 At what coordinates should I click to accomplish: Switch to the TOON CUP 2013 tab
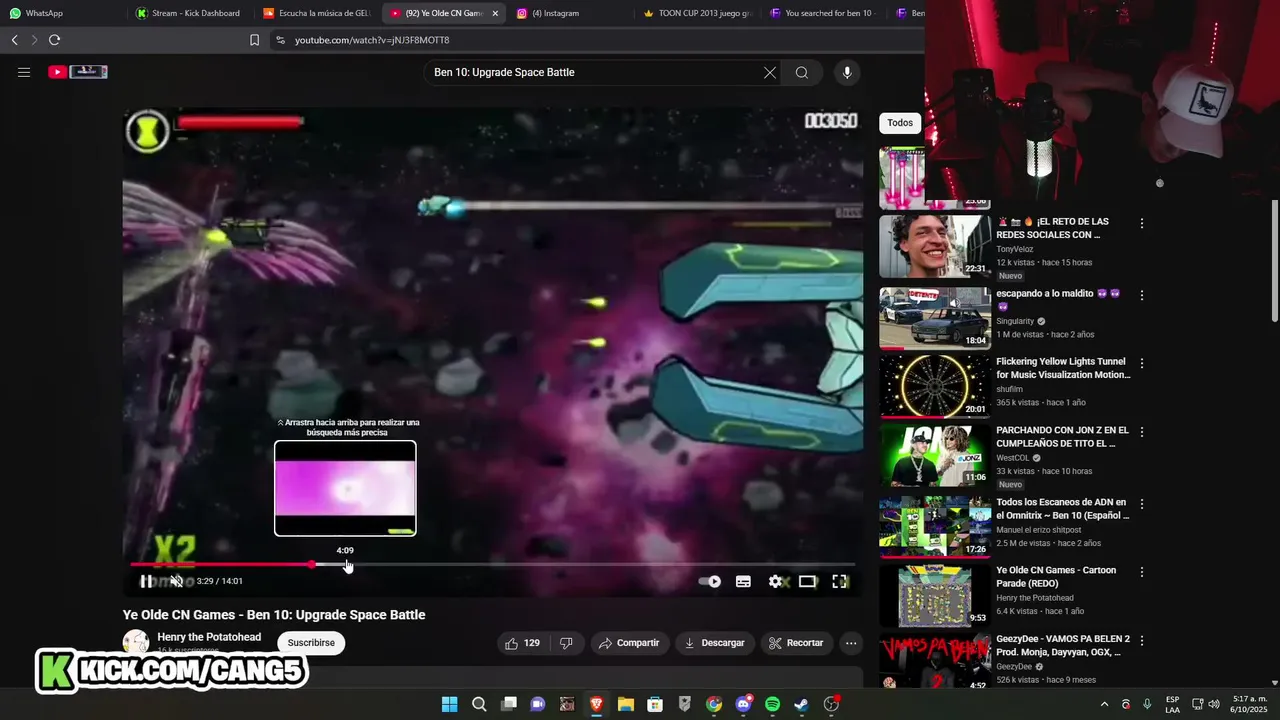pyautogui.click(x=697, y=13)
